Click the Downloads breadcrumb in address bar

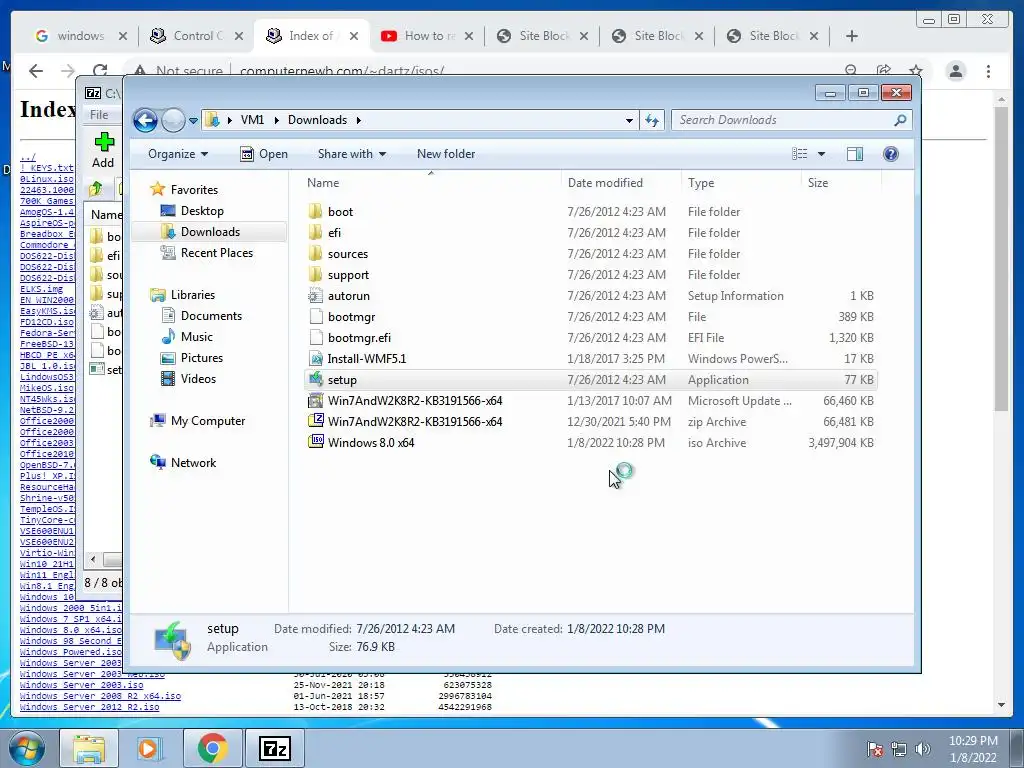tap(317, 120)
